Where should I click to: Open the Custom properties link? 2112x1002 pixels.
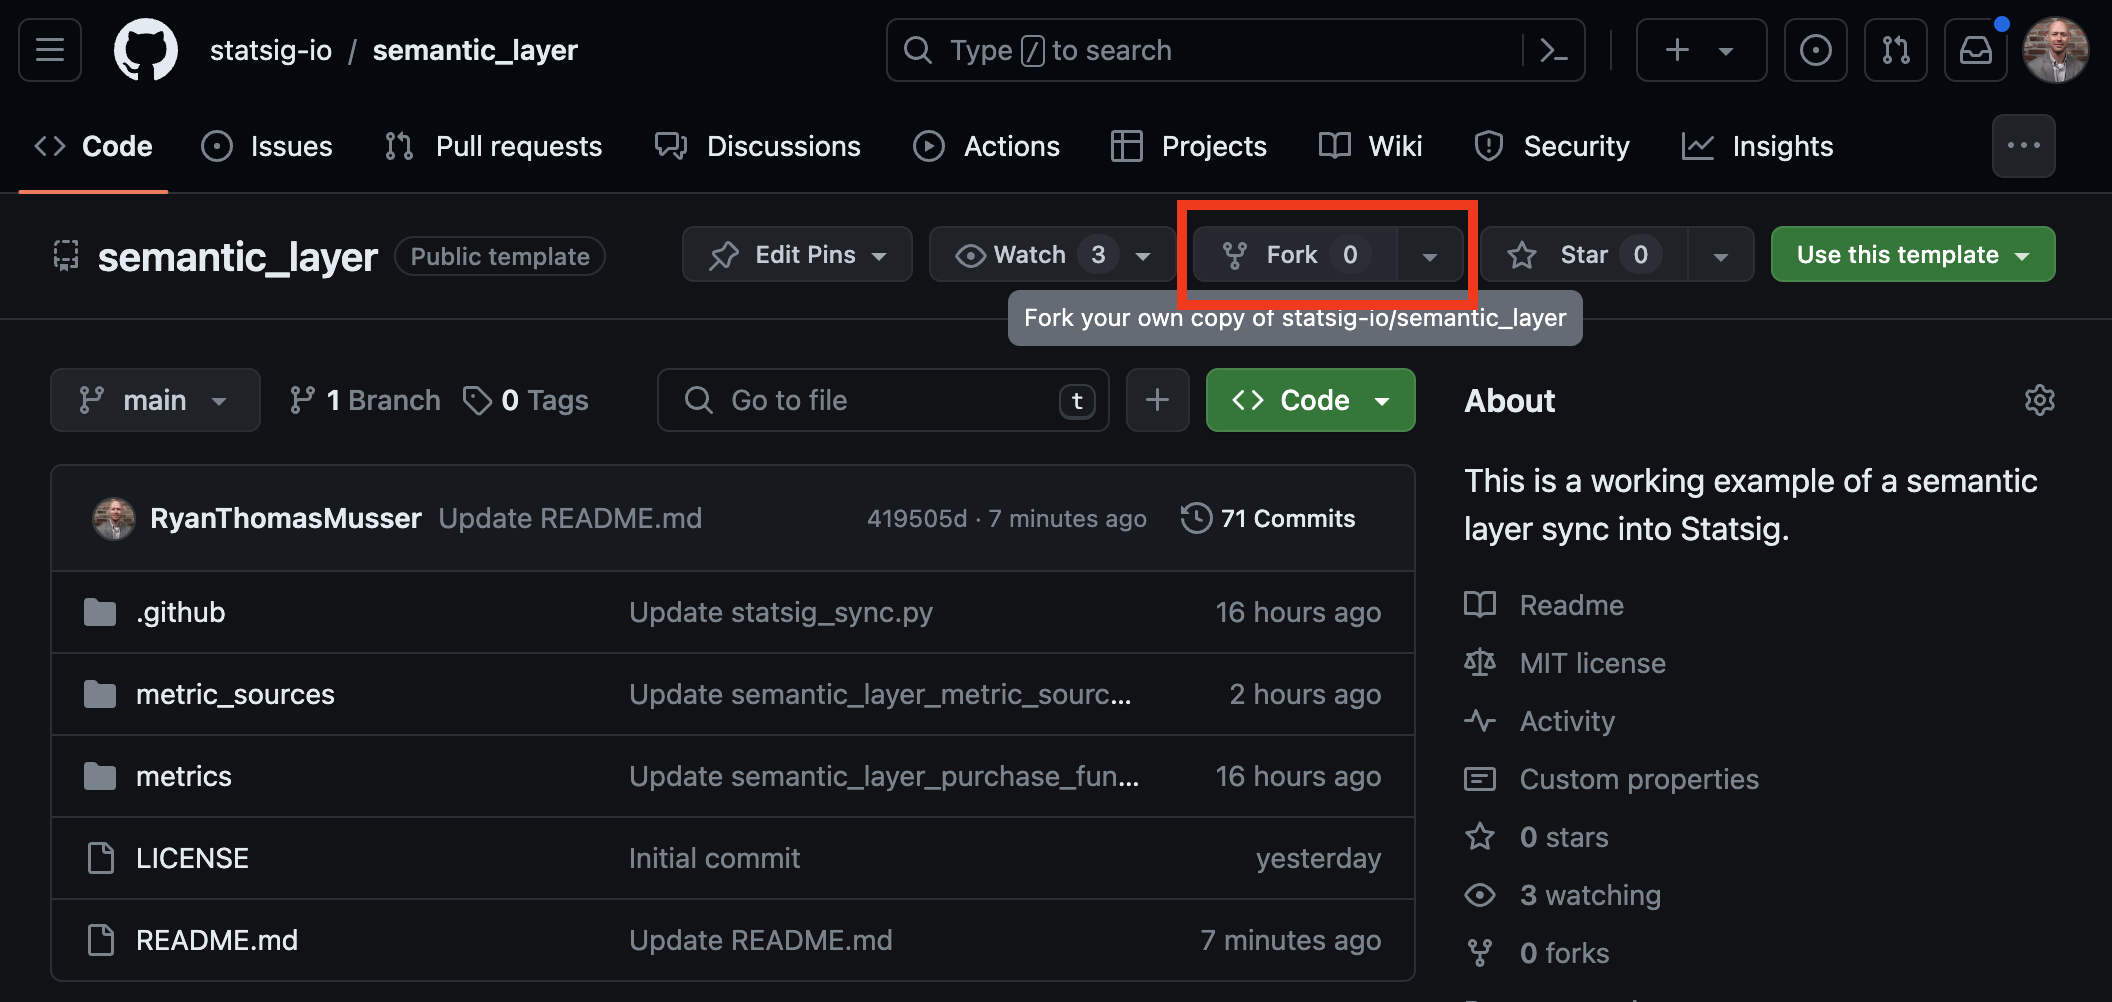(x=1611, y=779)
